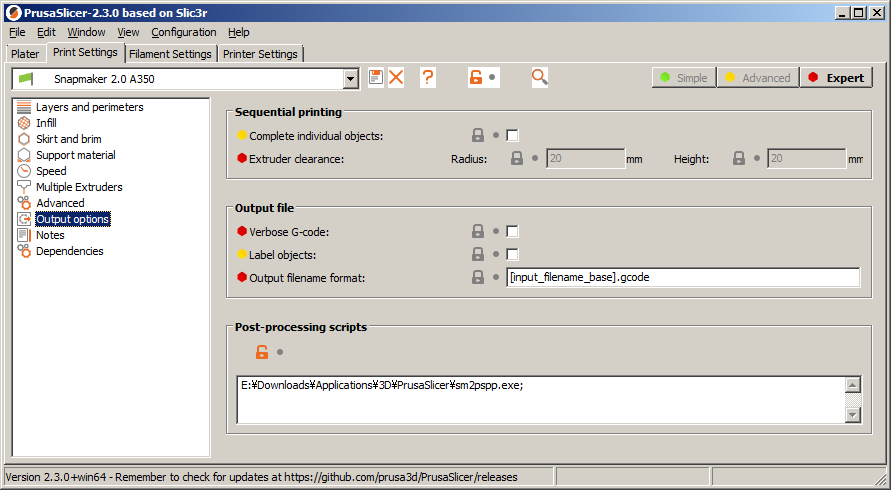891x490 pixels.
Task: Click the reset dot next to Post-processing padlock
Action: coord(280,352)
